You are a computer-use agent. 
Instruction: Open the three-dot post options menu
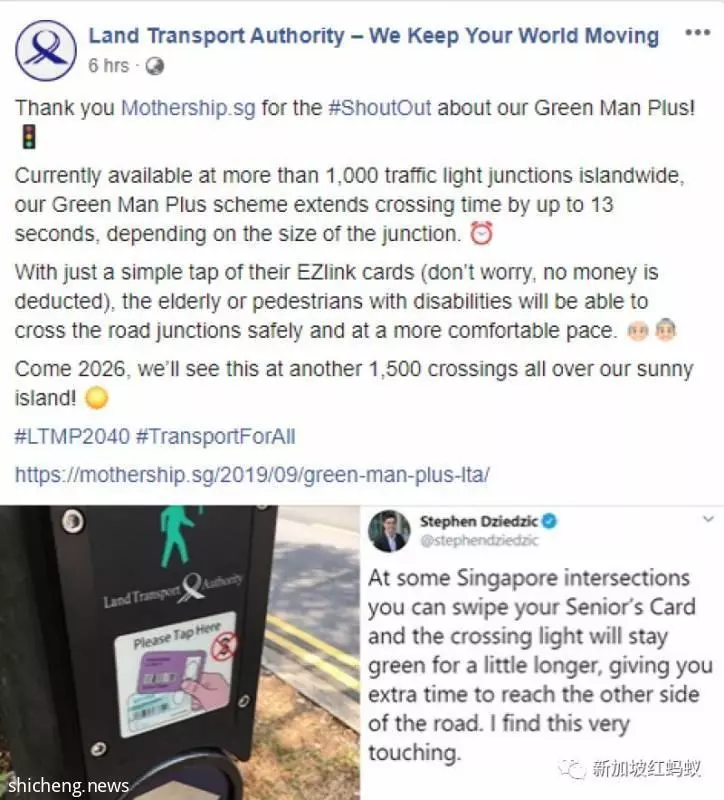pos(697,33)
